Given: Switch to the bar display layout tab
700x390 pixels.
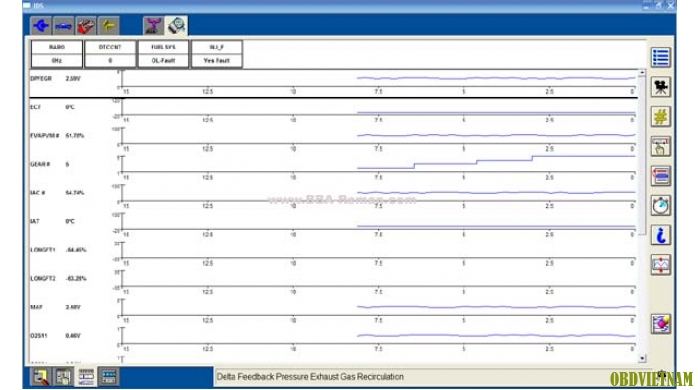Looking at the screenshot, I should tap(86, 377).
